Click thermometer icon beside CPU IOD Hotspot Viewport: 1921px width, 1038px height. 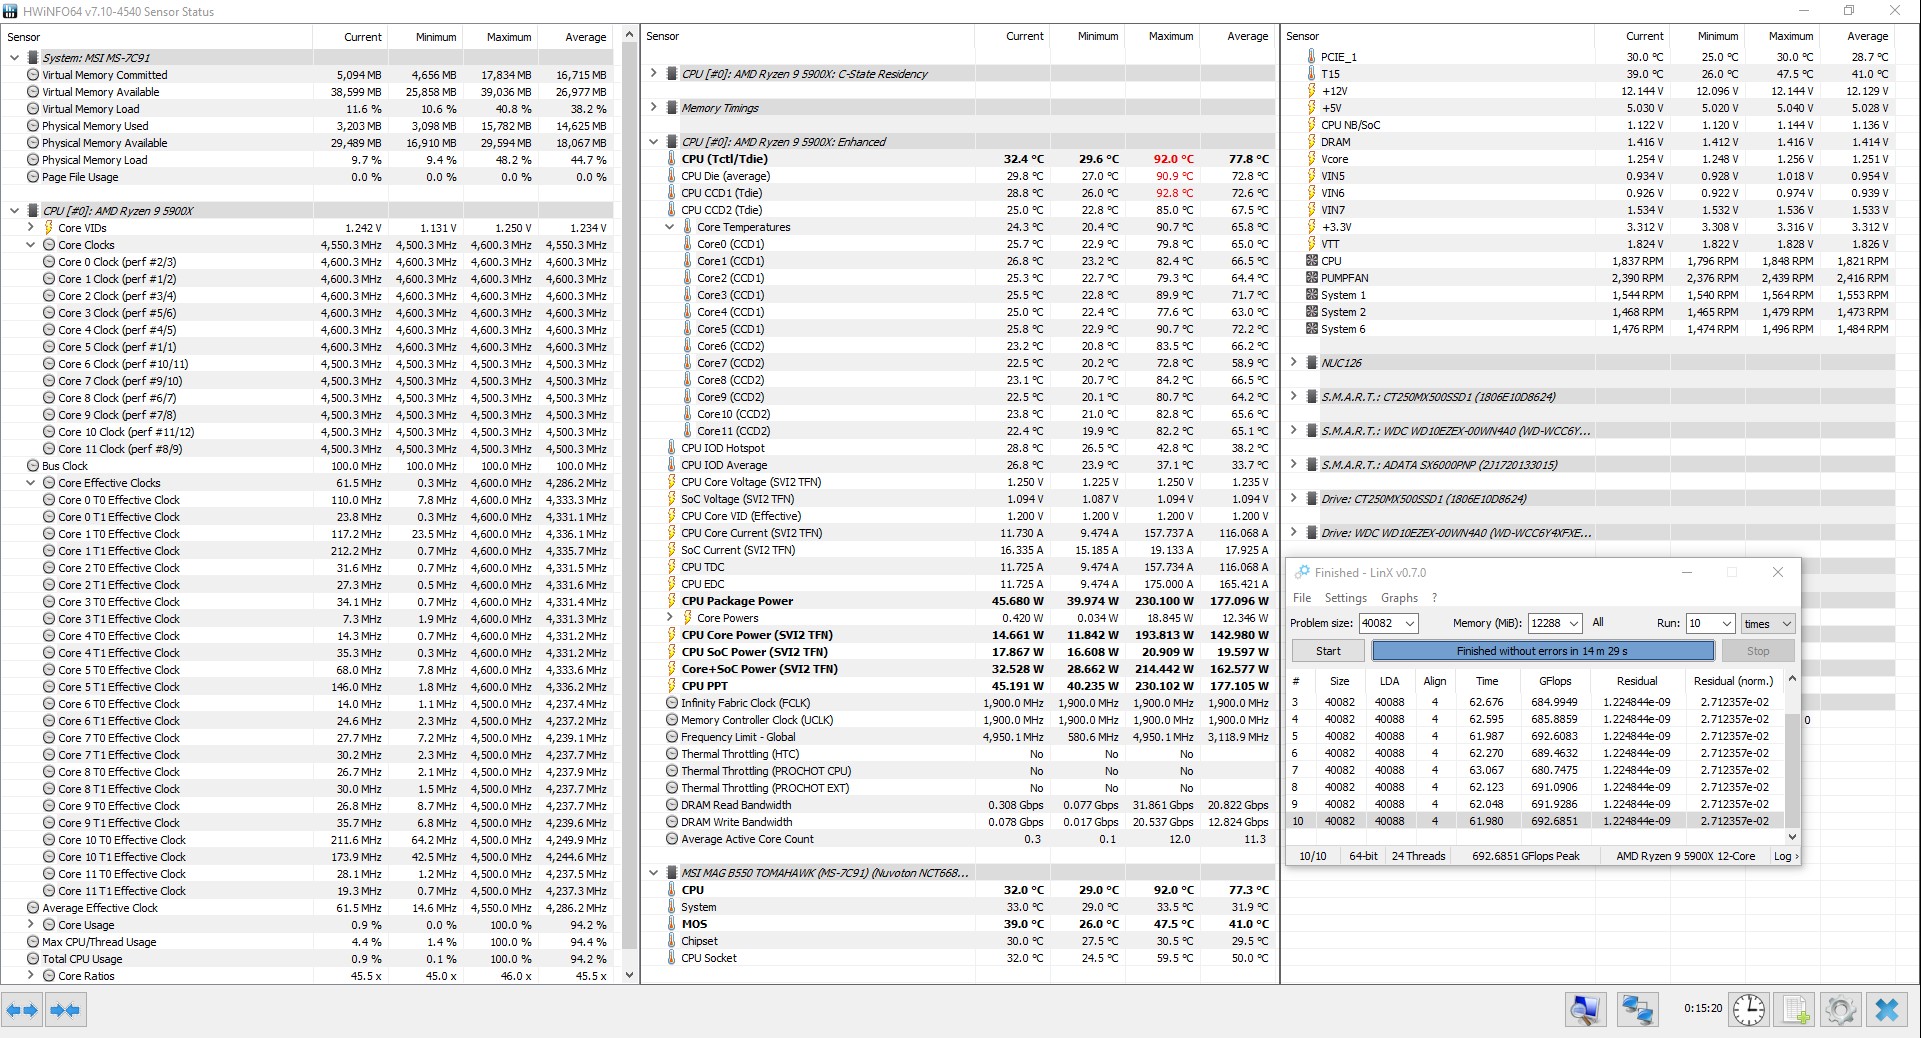point(672,448)
